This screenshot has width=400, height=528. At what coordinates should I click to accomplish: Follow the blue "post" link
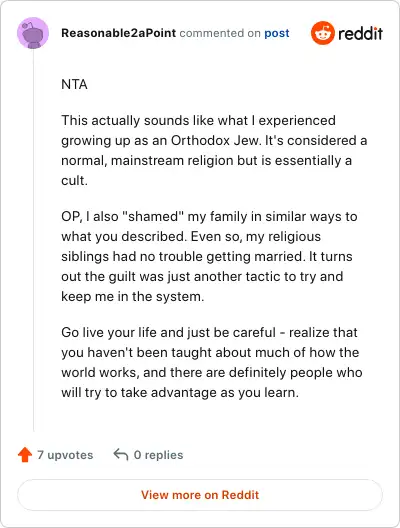pos(277,33)
